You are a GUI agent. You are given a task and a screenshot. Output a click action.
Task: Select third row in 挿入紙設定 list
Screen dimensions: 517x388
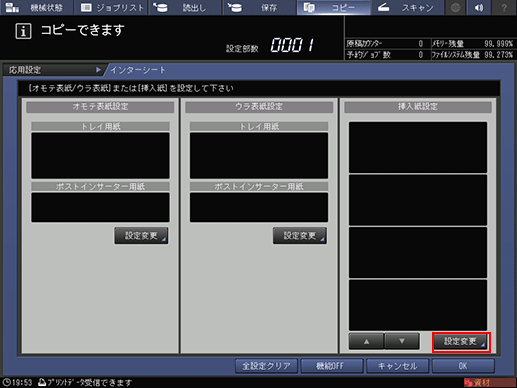click(418, 253)
